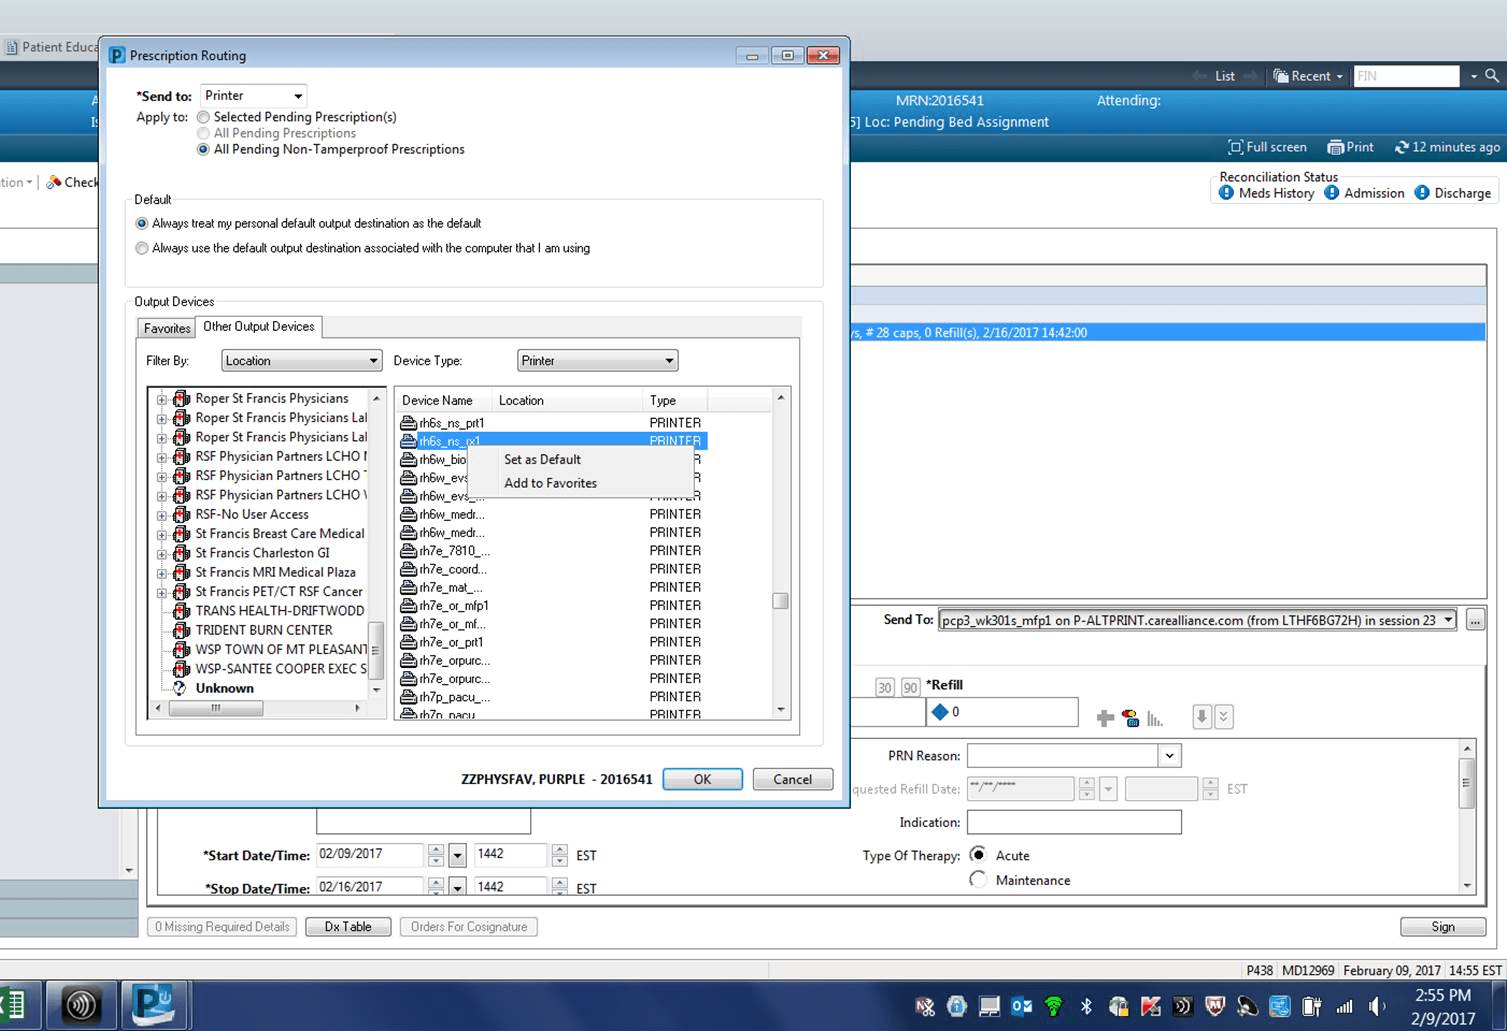Click the pill and calculator icon near Refill
The image size is (1507, 1031).
1130,717
